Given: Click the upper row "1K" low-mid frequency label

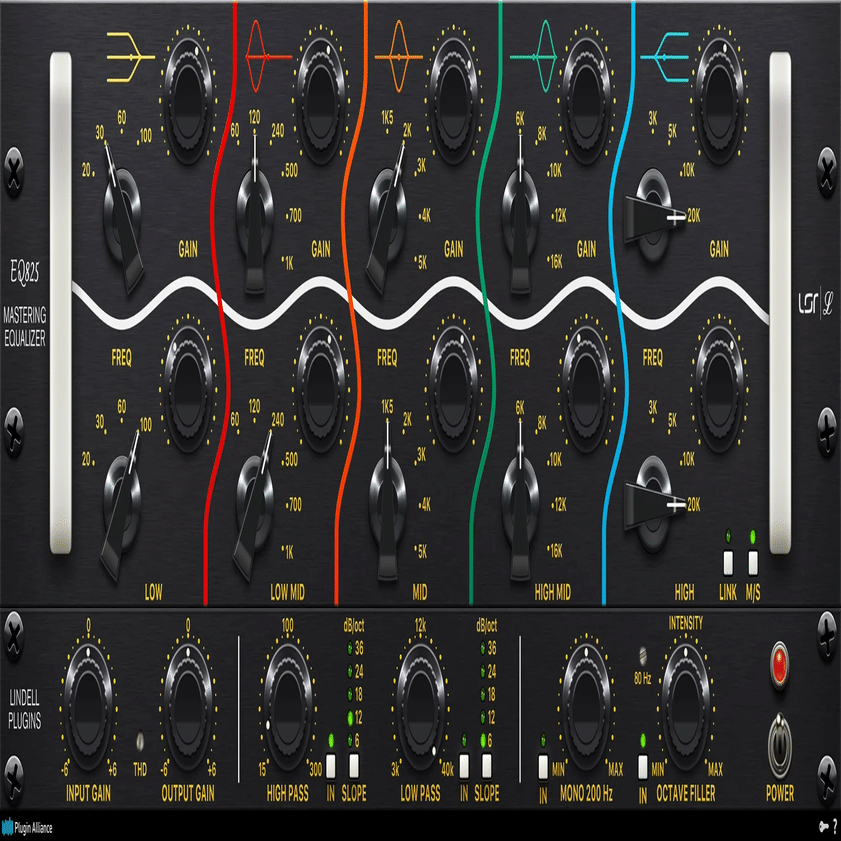Looking at the screenshot, I should 289,263.
